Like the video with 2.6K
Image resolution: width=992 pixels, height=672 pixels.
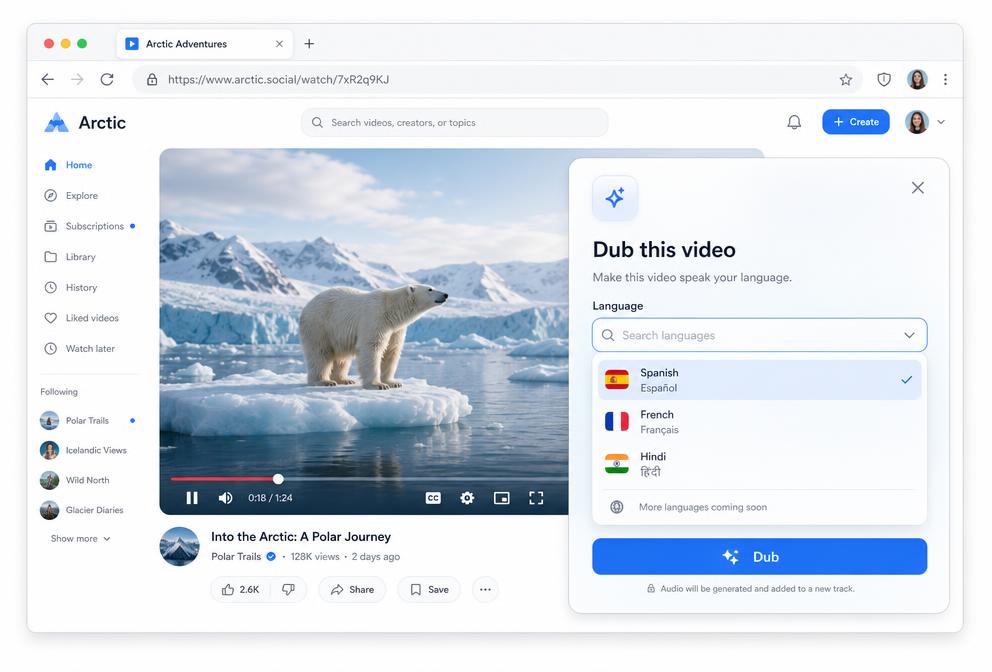click(240, 589)
